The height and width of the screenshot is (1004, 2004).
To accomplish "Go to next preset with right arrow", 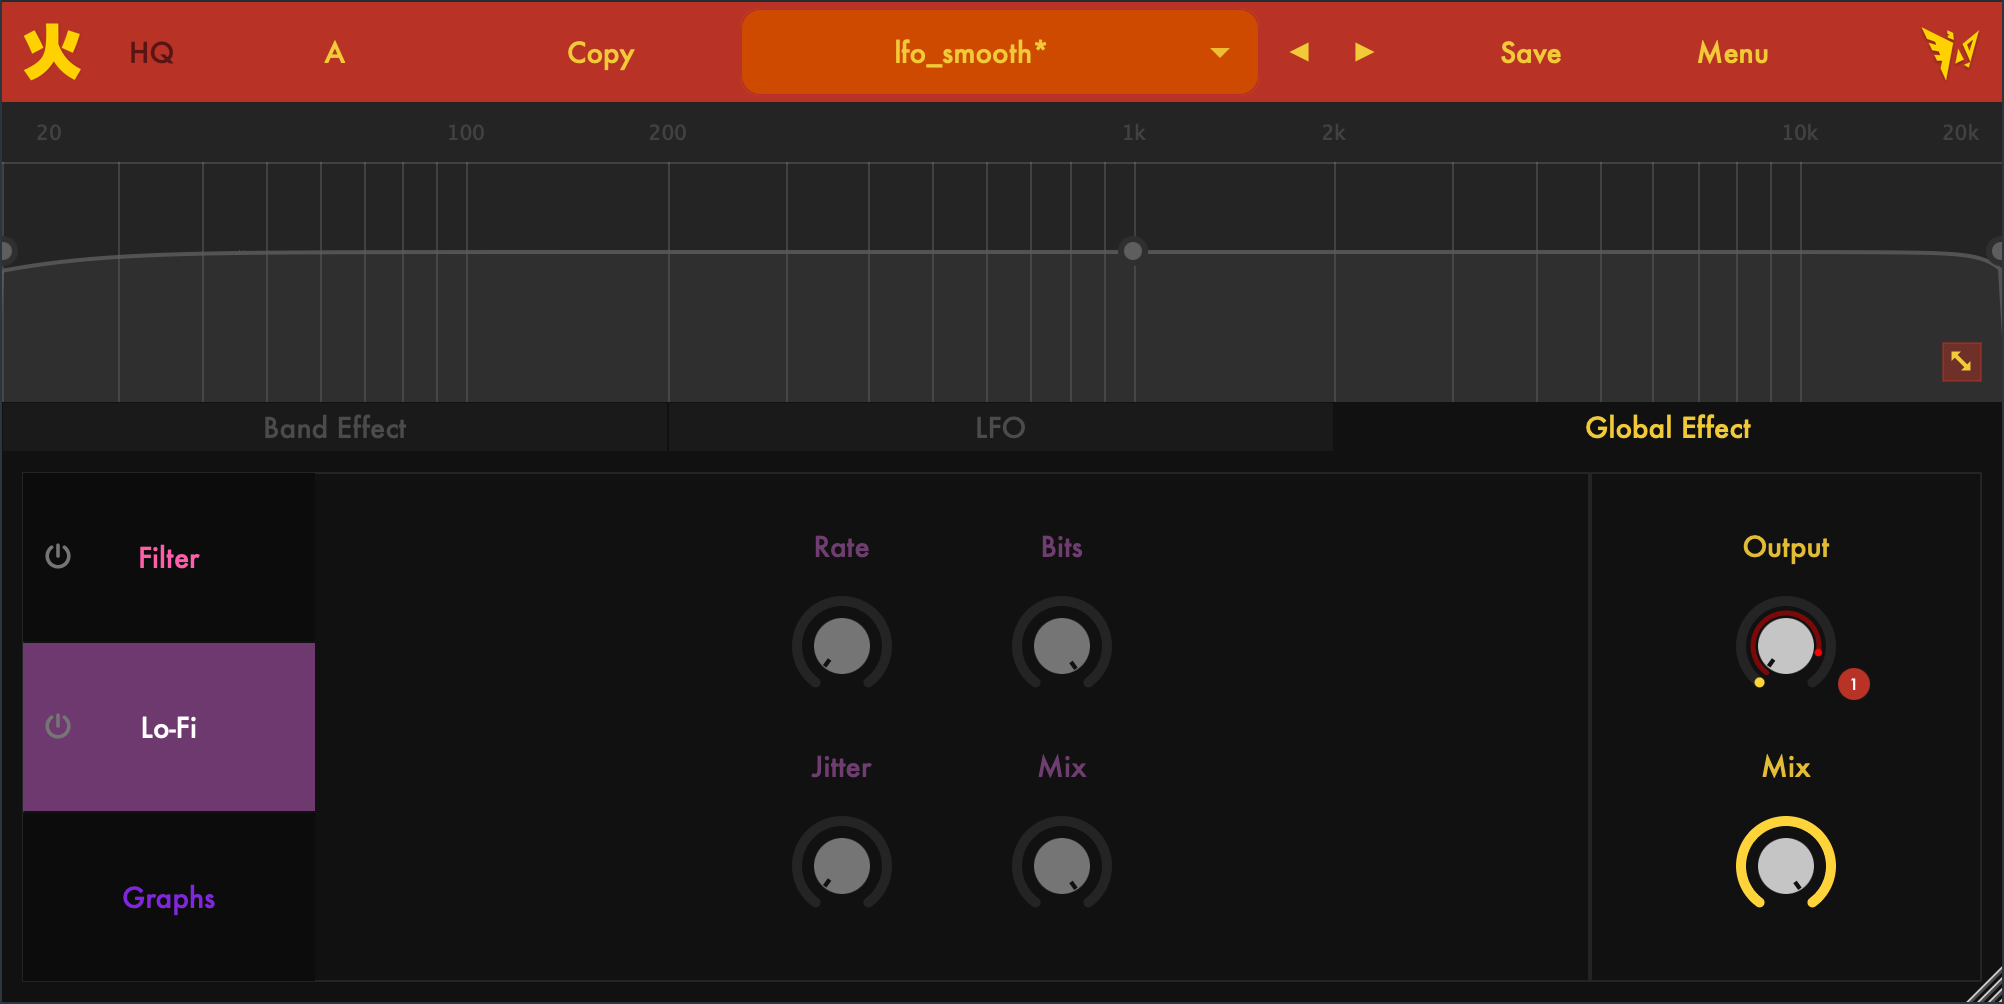I will [x=1364, y=52].
